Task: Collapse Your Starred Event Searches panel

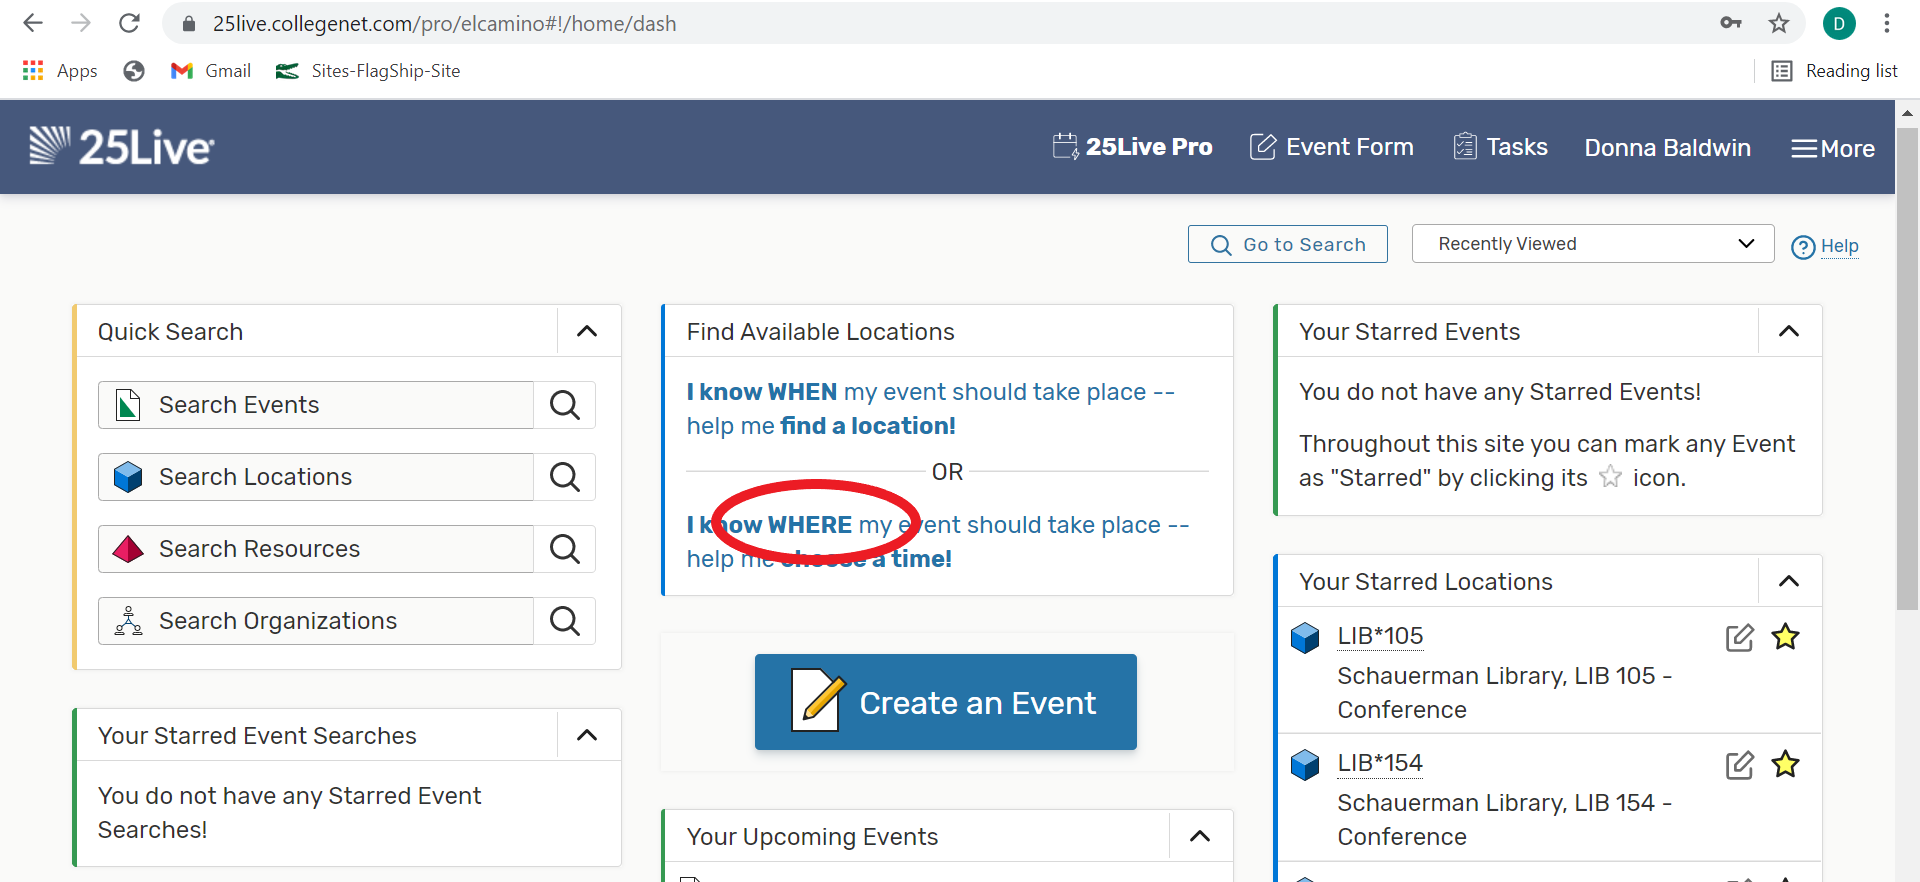Action: point(588,735)
